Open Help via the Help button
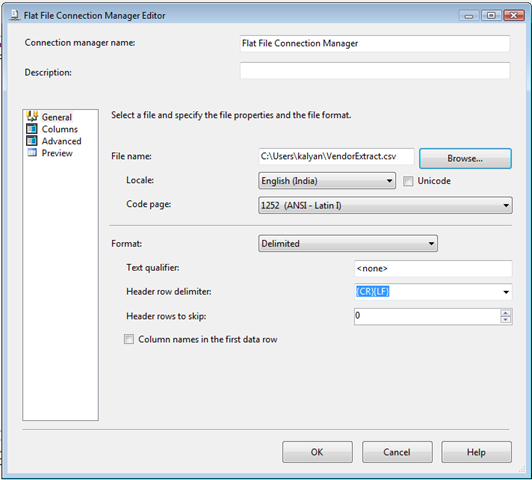The height and width of the screenshot is (480, 532). coord(476,452)
